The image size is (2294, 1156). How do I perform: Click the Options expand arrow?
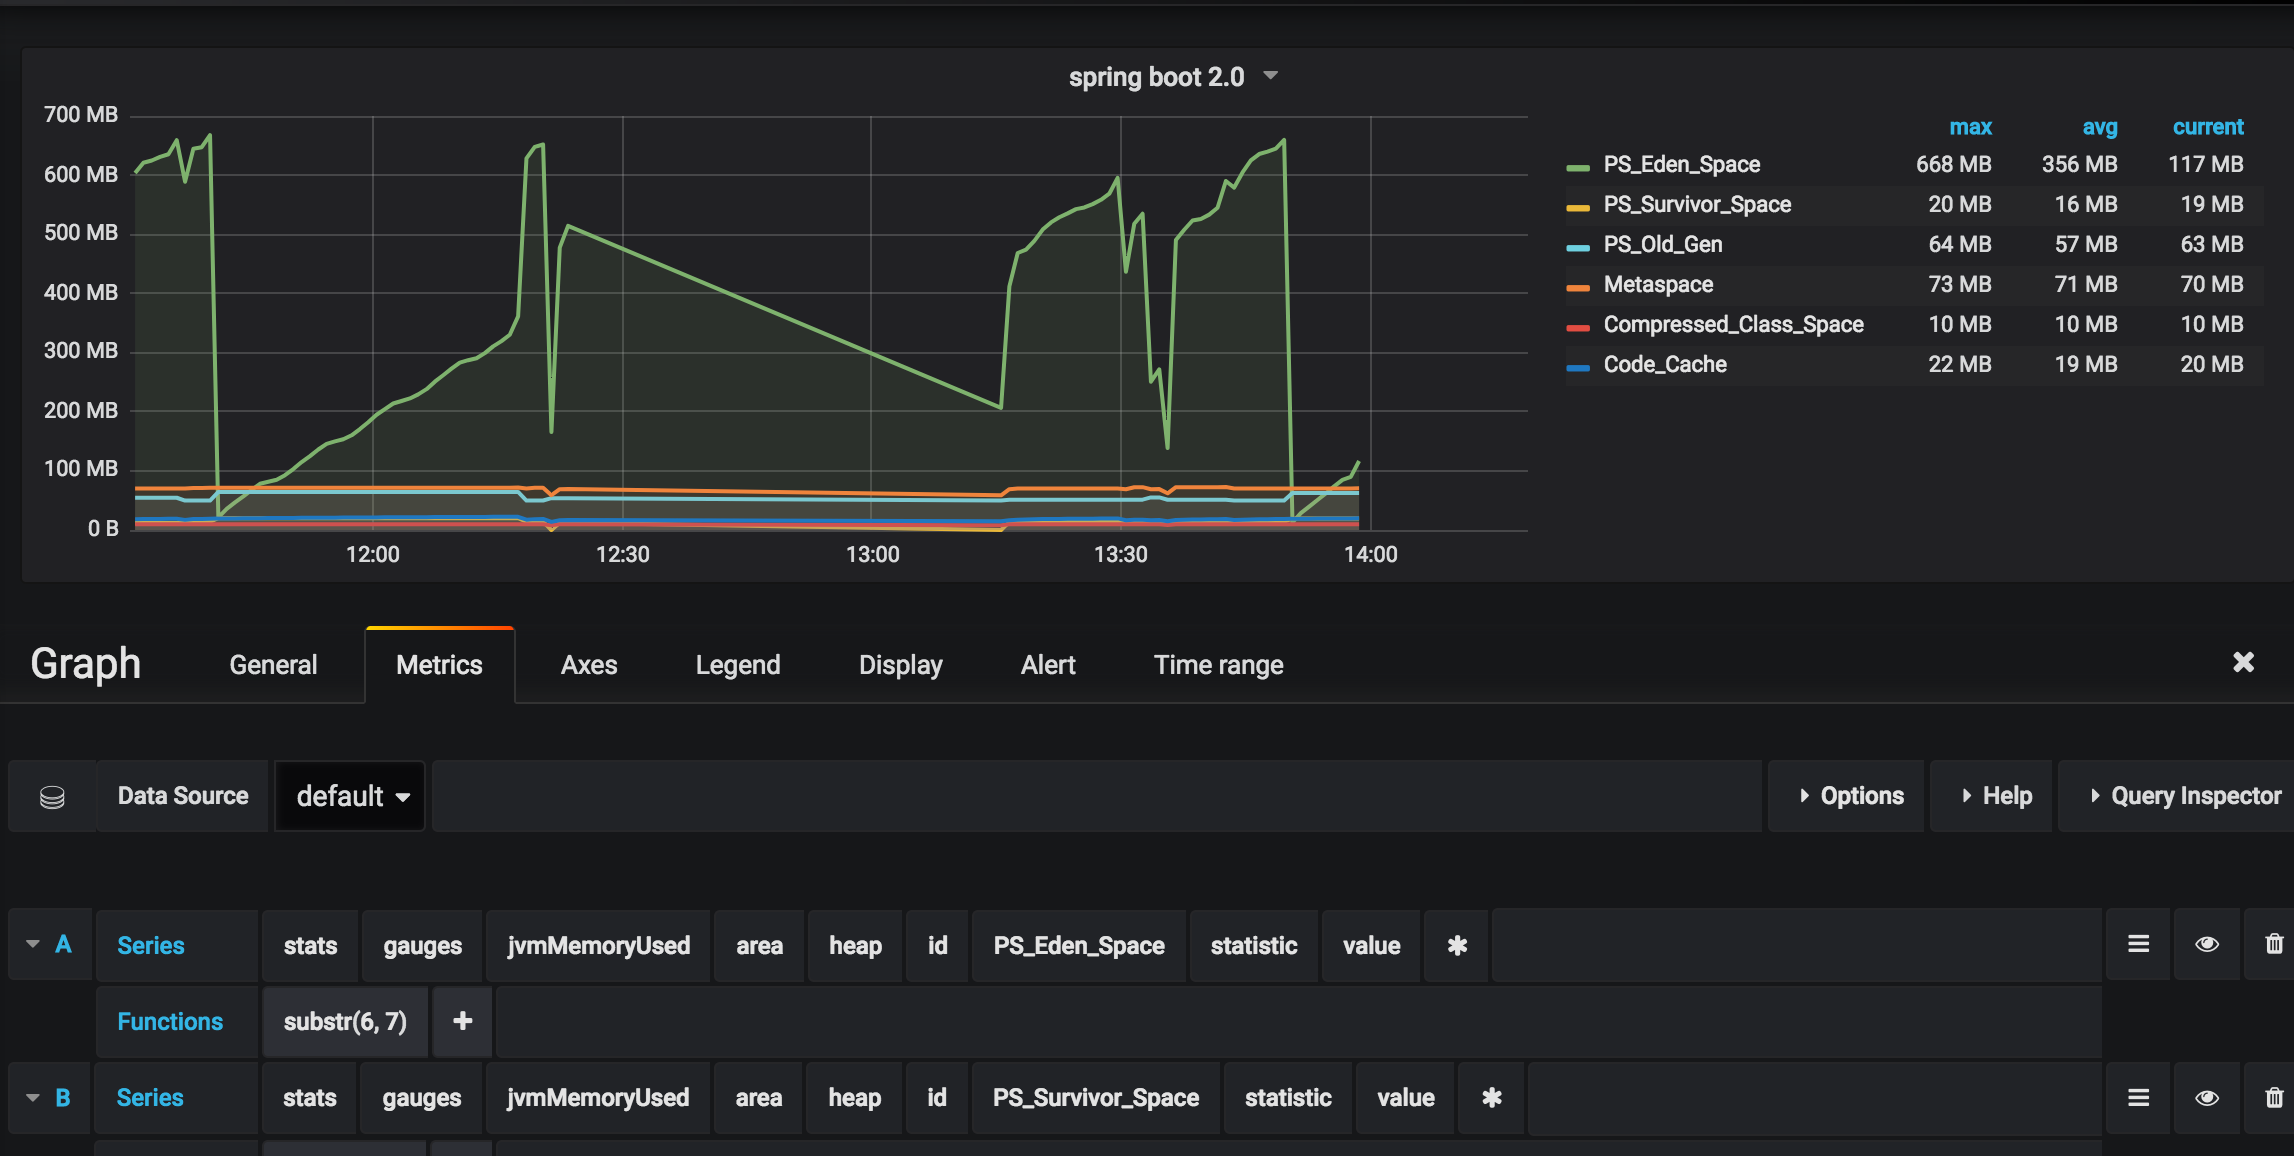click(1806, 795)
